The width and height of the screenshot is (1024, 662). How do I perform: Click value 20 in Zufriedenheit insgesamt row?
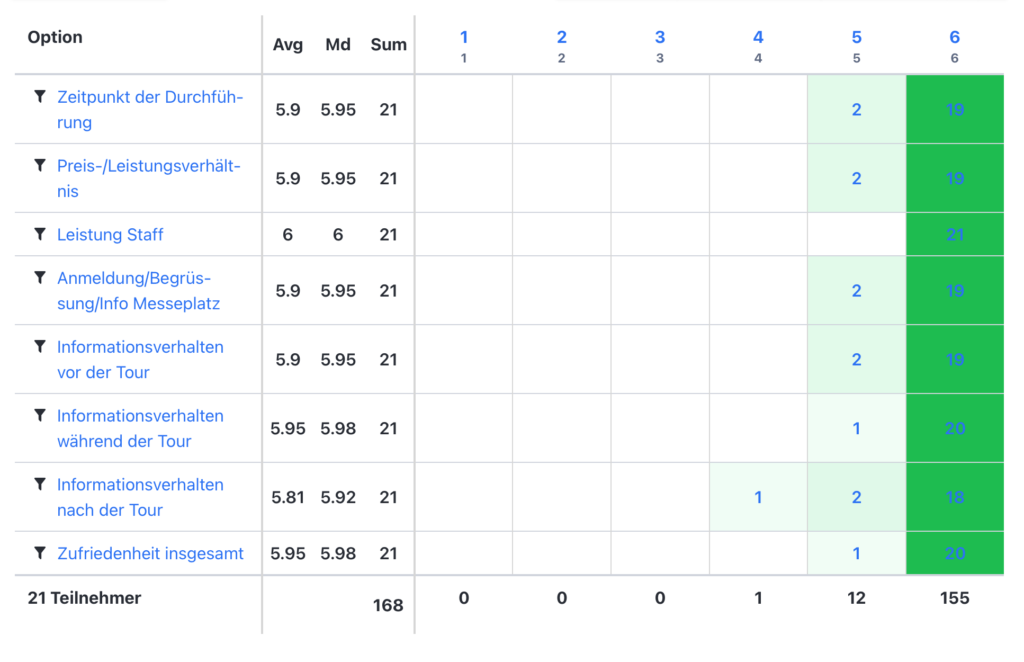955,554
